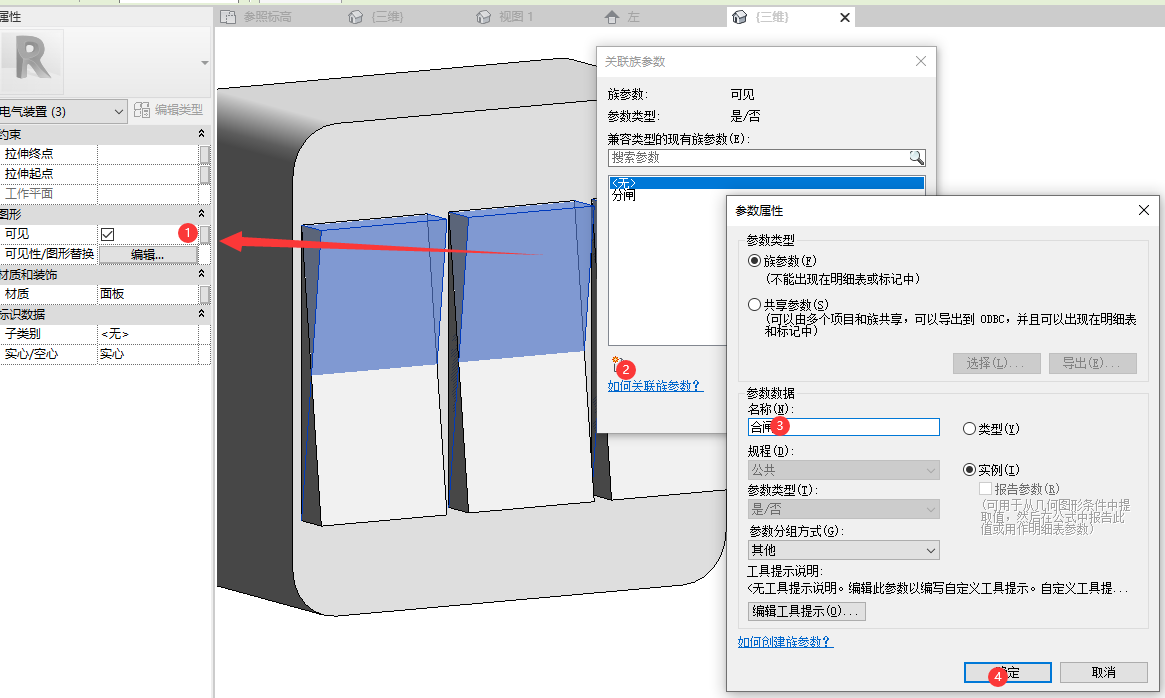Image resolution: width=1165 pixels, height=698 pixels.
Task: Collapse the 标识数据 section
Action: (201, 314)
